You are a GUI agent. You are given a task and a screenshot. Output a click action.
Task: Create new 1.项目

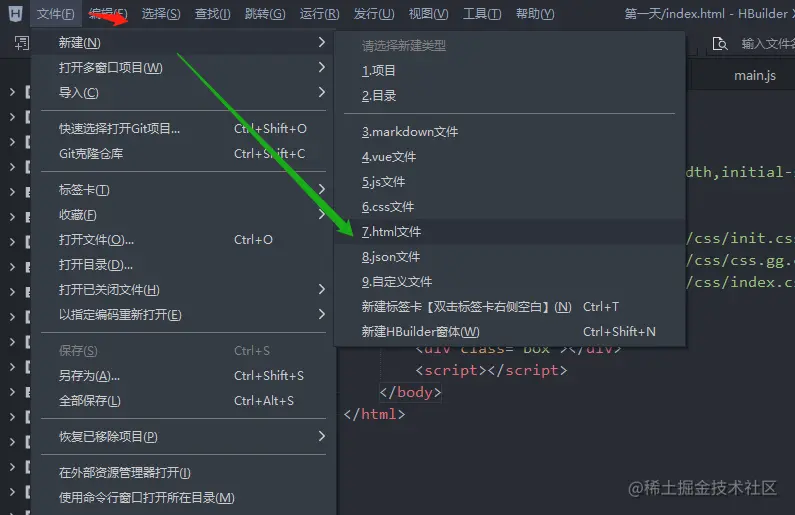point(510,70)
